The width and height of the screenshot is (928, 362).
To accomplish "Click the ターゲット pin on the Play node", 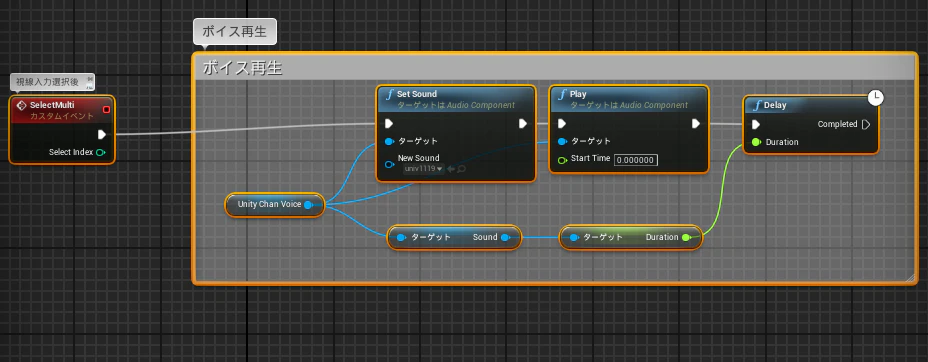I will (562, 141).
